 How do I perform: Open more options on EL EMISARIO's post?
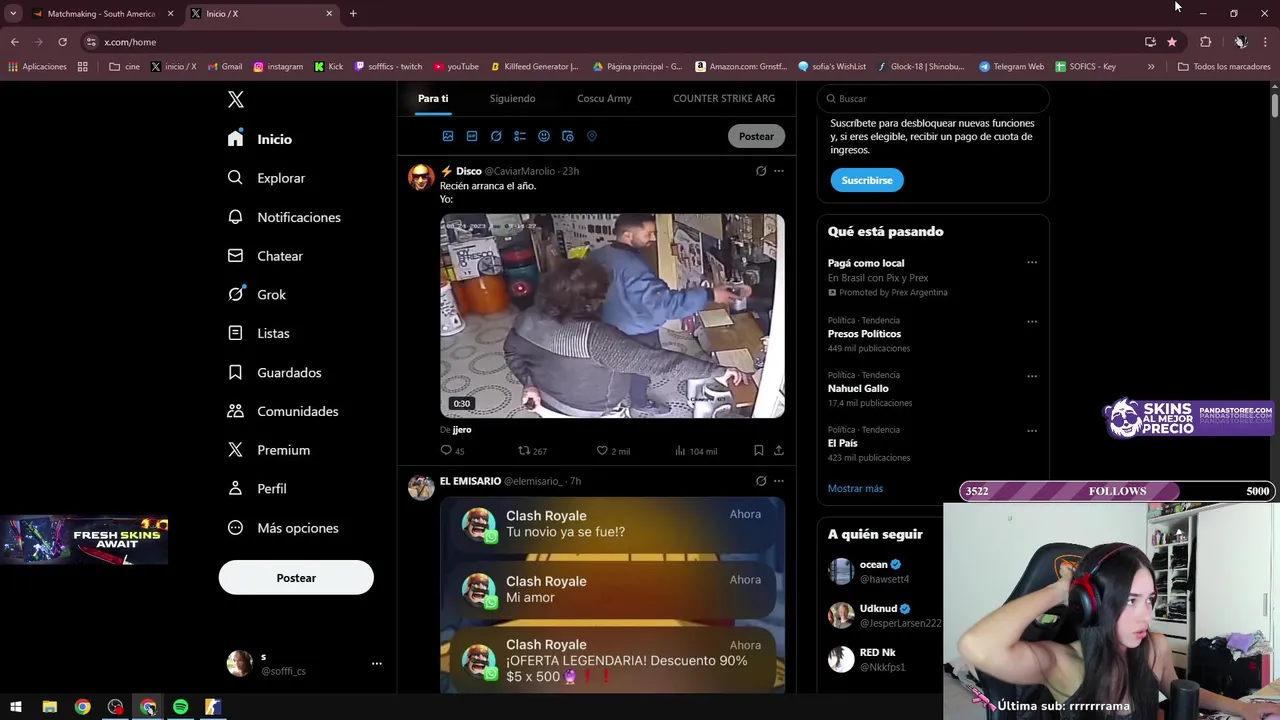[779, 481]
